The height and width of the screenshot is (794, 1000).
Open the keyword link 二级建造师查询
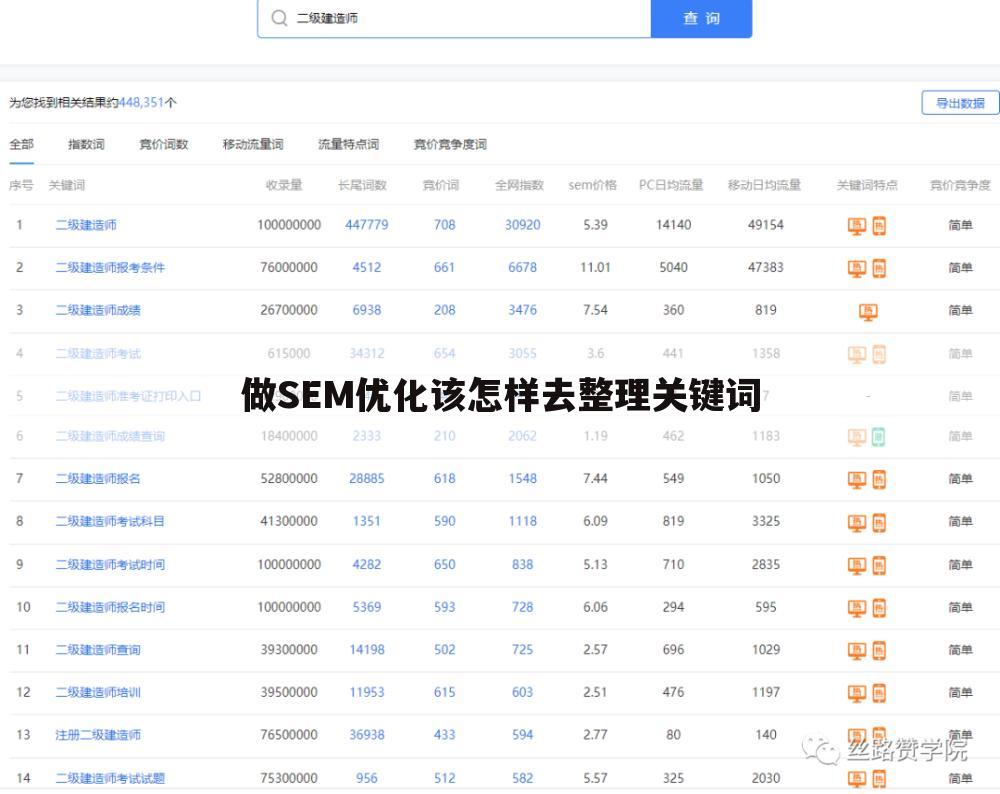pyautogui.click(x=98, y=649)
